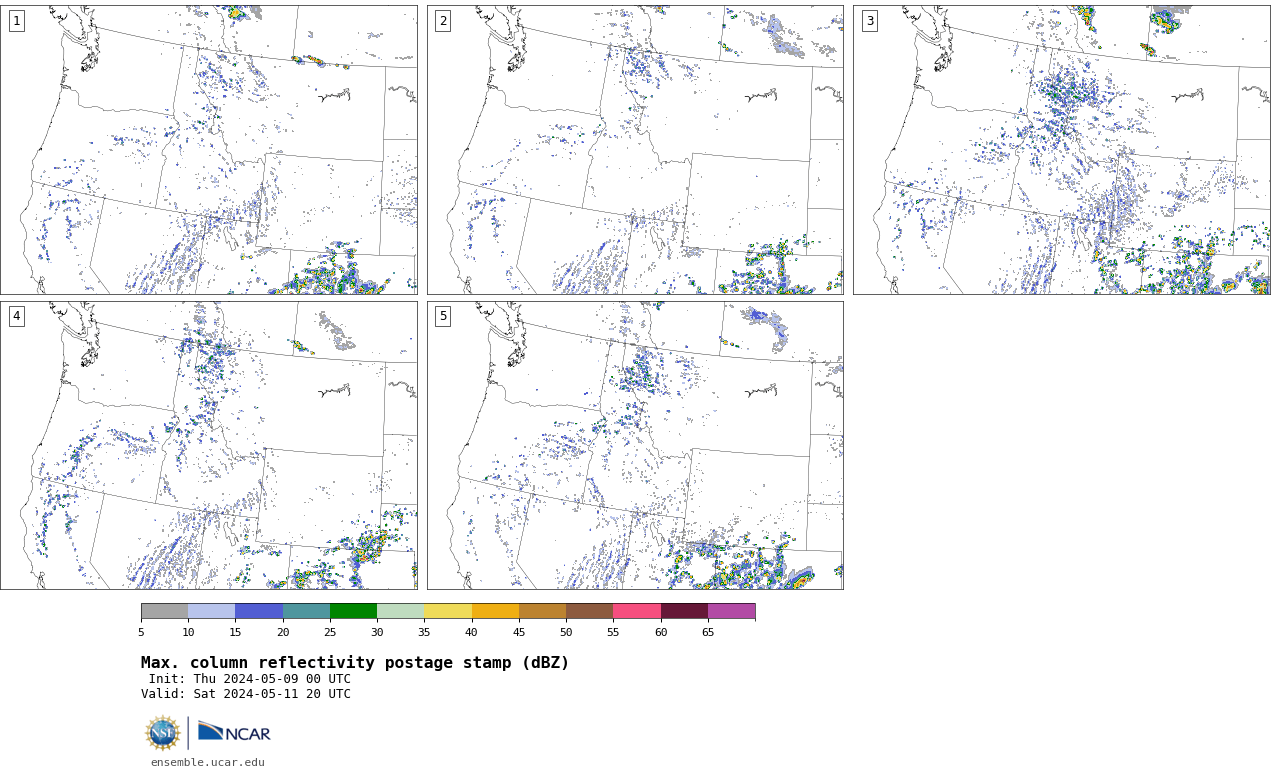
Task: Click the blue 15-20 dBZ swatch
Action: click(259, 611)
